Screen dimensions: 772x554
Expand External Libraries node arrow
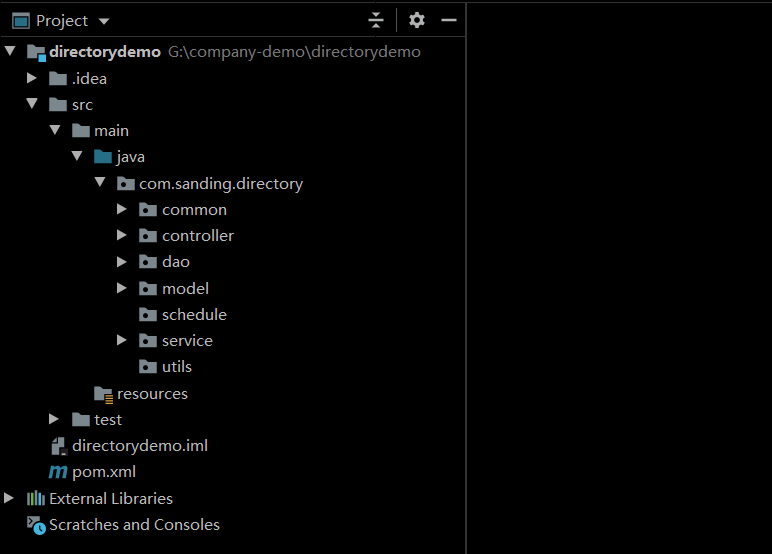click(x=8, y=498)
